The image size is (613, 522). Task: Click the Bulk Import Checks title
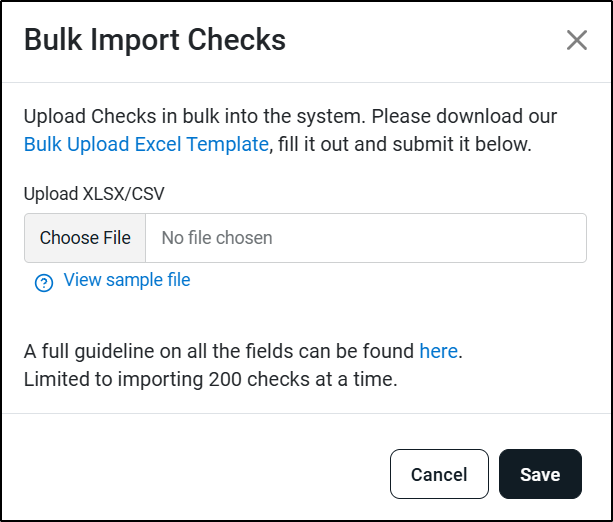coord(155,40)
